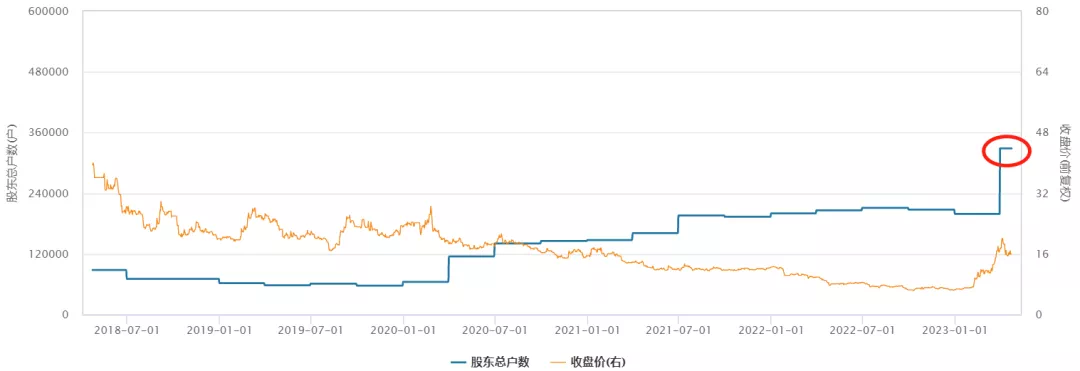Select the 2020-01-01 x-axis date label
1080x371 pixels.
coord(403,330)
